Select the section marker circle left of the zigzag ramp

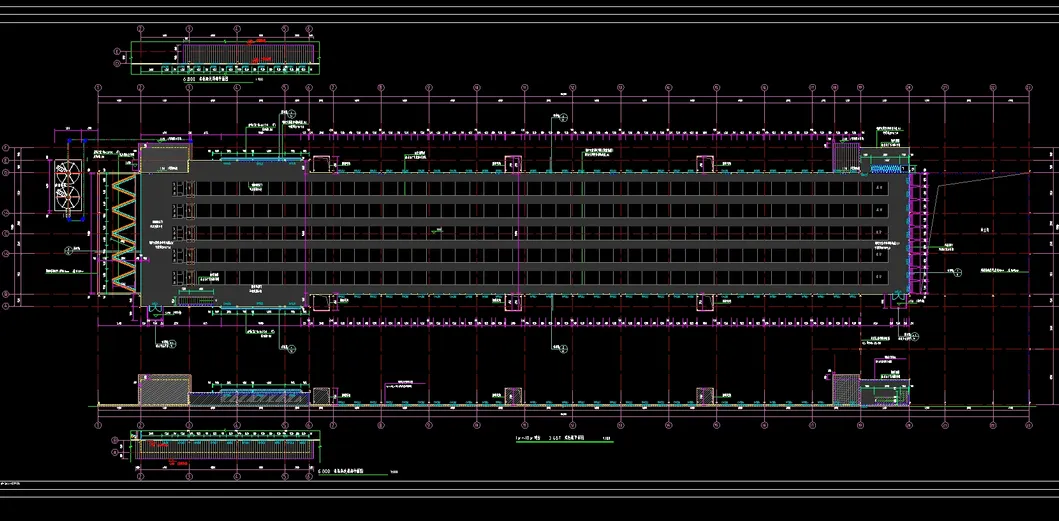tap(68, 251)
